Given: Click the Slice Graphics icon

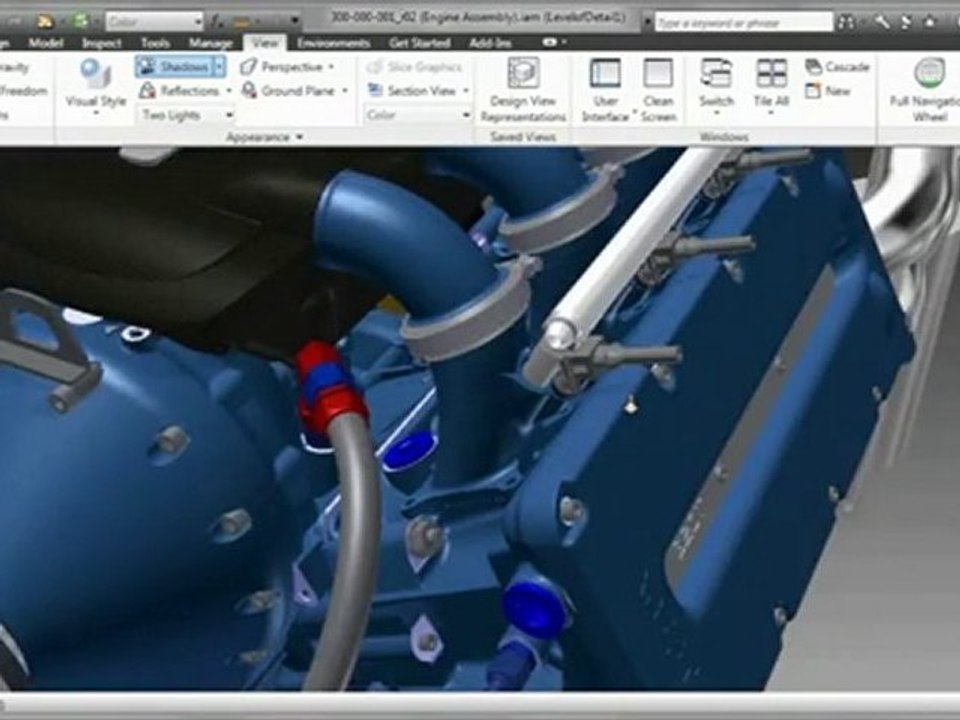Looking at the screenshot, I should 375,67.
